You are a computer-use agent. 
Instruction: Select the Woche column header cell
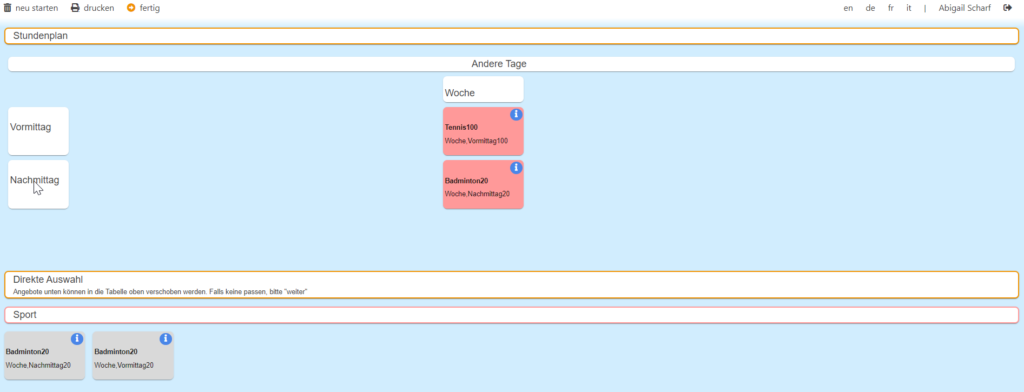point(483,90)
